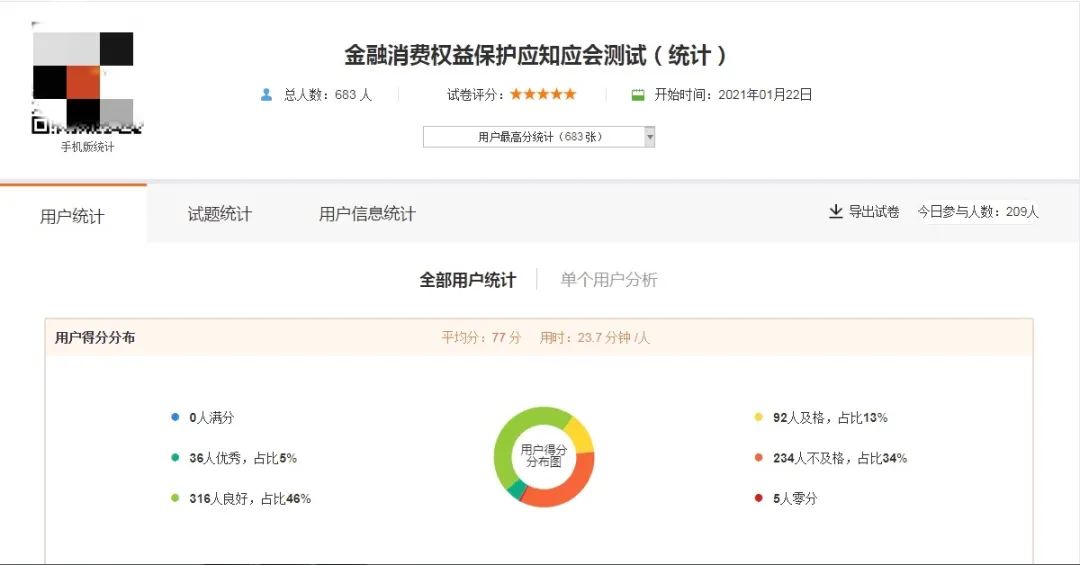This screenshot has height=565, width=1080.
Task: Click the small QR icon above 手机版统计
Action: point(40,125)
